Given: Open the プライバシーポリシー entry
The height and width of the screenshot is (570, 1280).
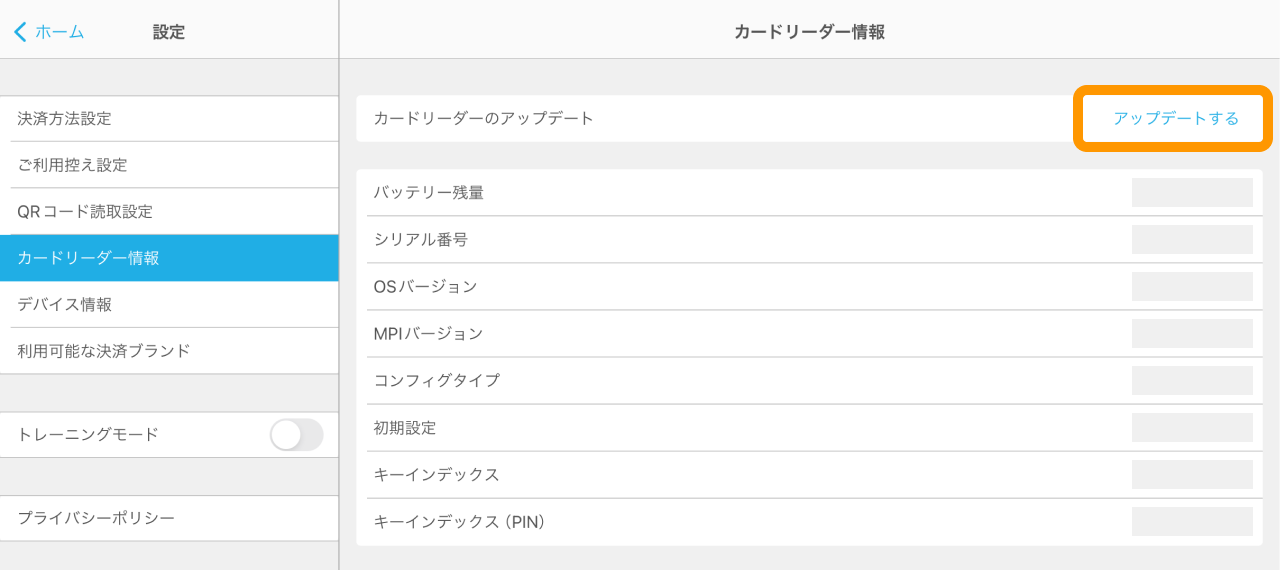Looking at the screenshot, I should pyautogui.click(x=169, y=518).
